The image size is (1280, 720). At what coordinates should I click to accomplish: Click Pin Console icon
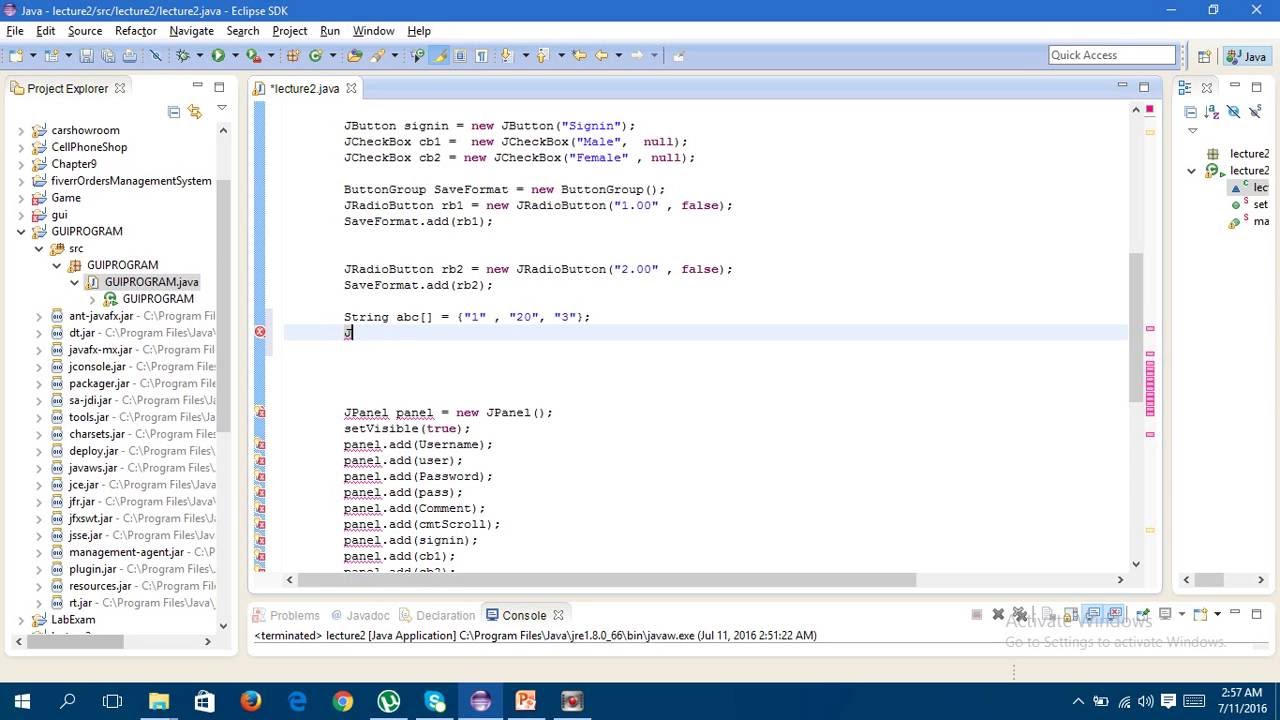coord(1142,614)
